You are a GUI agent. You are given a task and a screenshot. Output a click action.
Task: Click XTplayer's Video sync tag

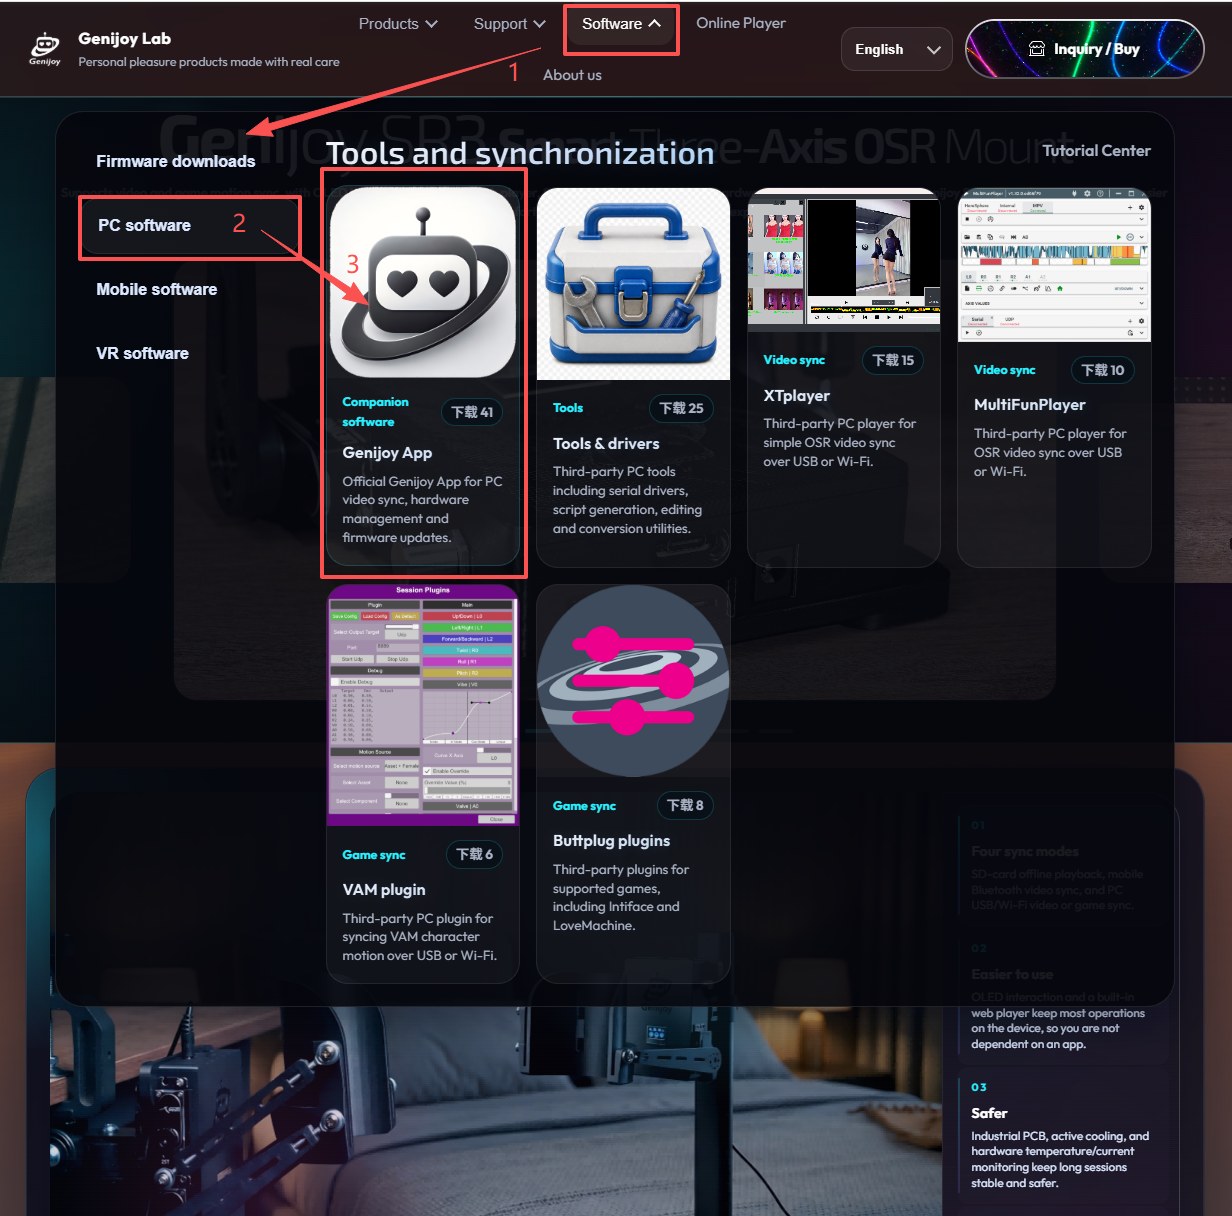coord(794,360)
